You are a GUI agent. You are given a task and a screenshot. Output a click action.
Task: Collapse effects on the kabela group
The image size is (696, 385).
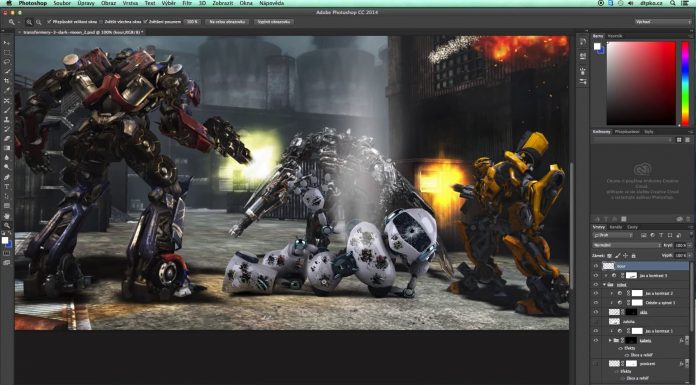coord(687,341)
